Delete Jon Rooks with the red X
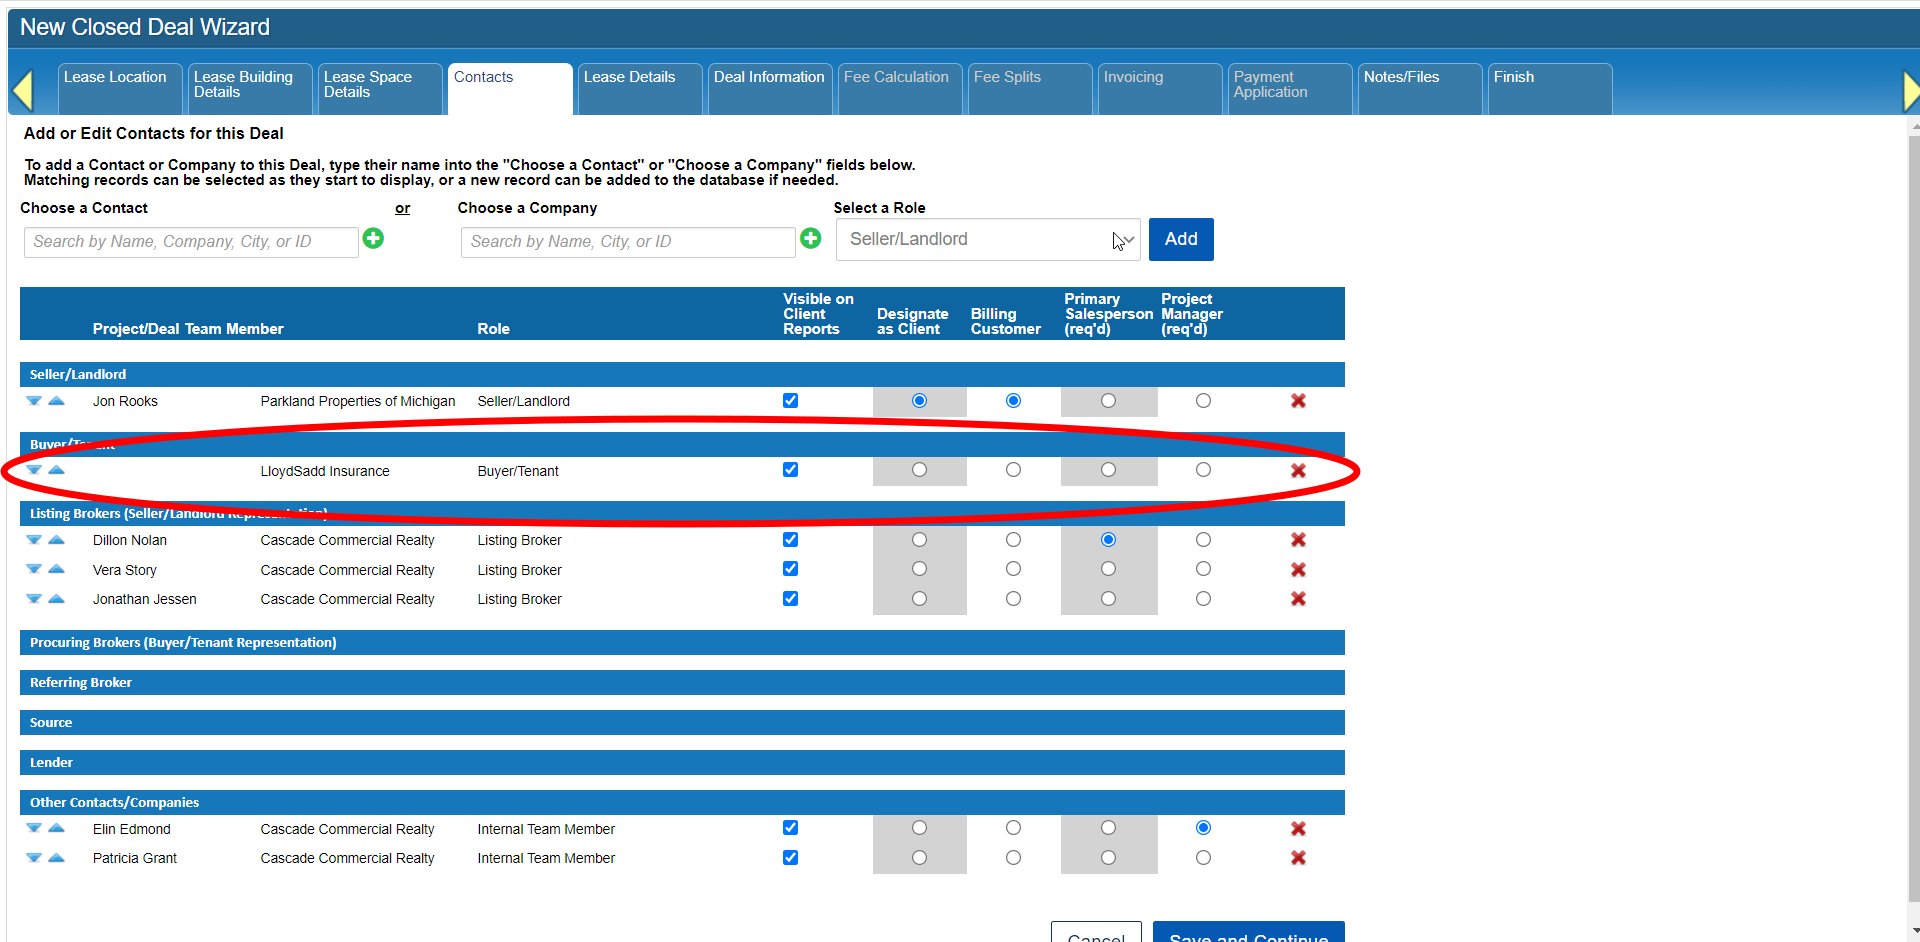 tap(1298, 401)
